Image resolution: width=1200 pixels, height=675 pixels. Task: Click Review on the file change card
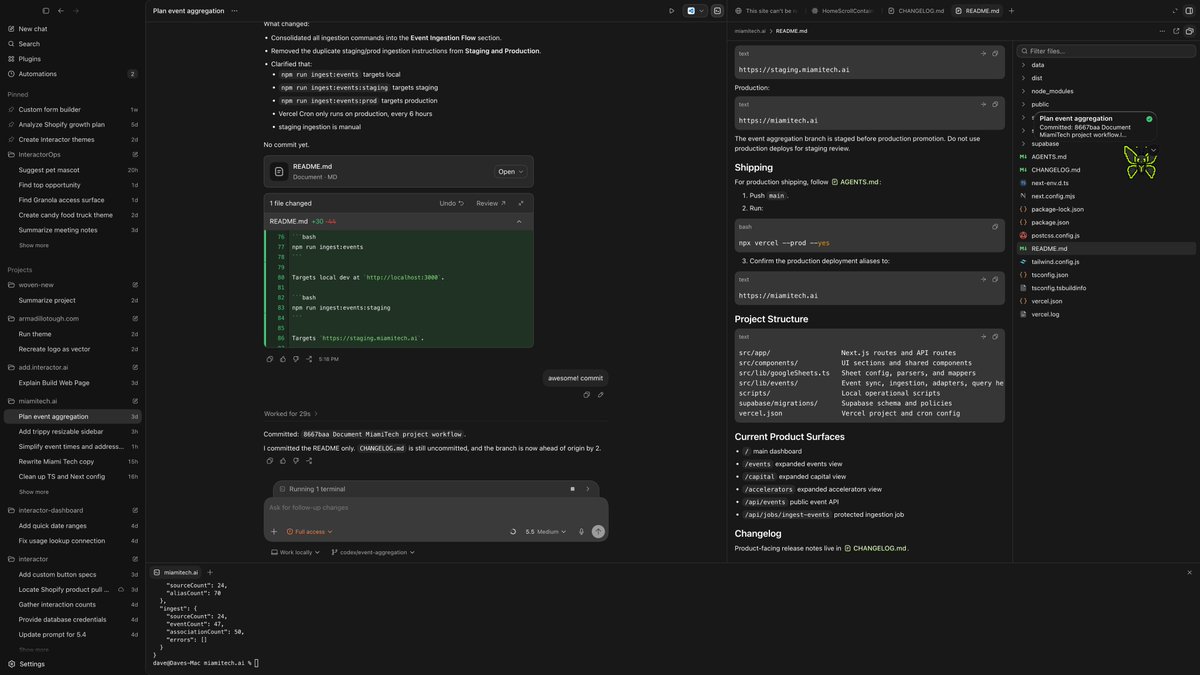(x=491, y=203)
